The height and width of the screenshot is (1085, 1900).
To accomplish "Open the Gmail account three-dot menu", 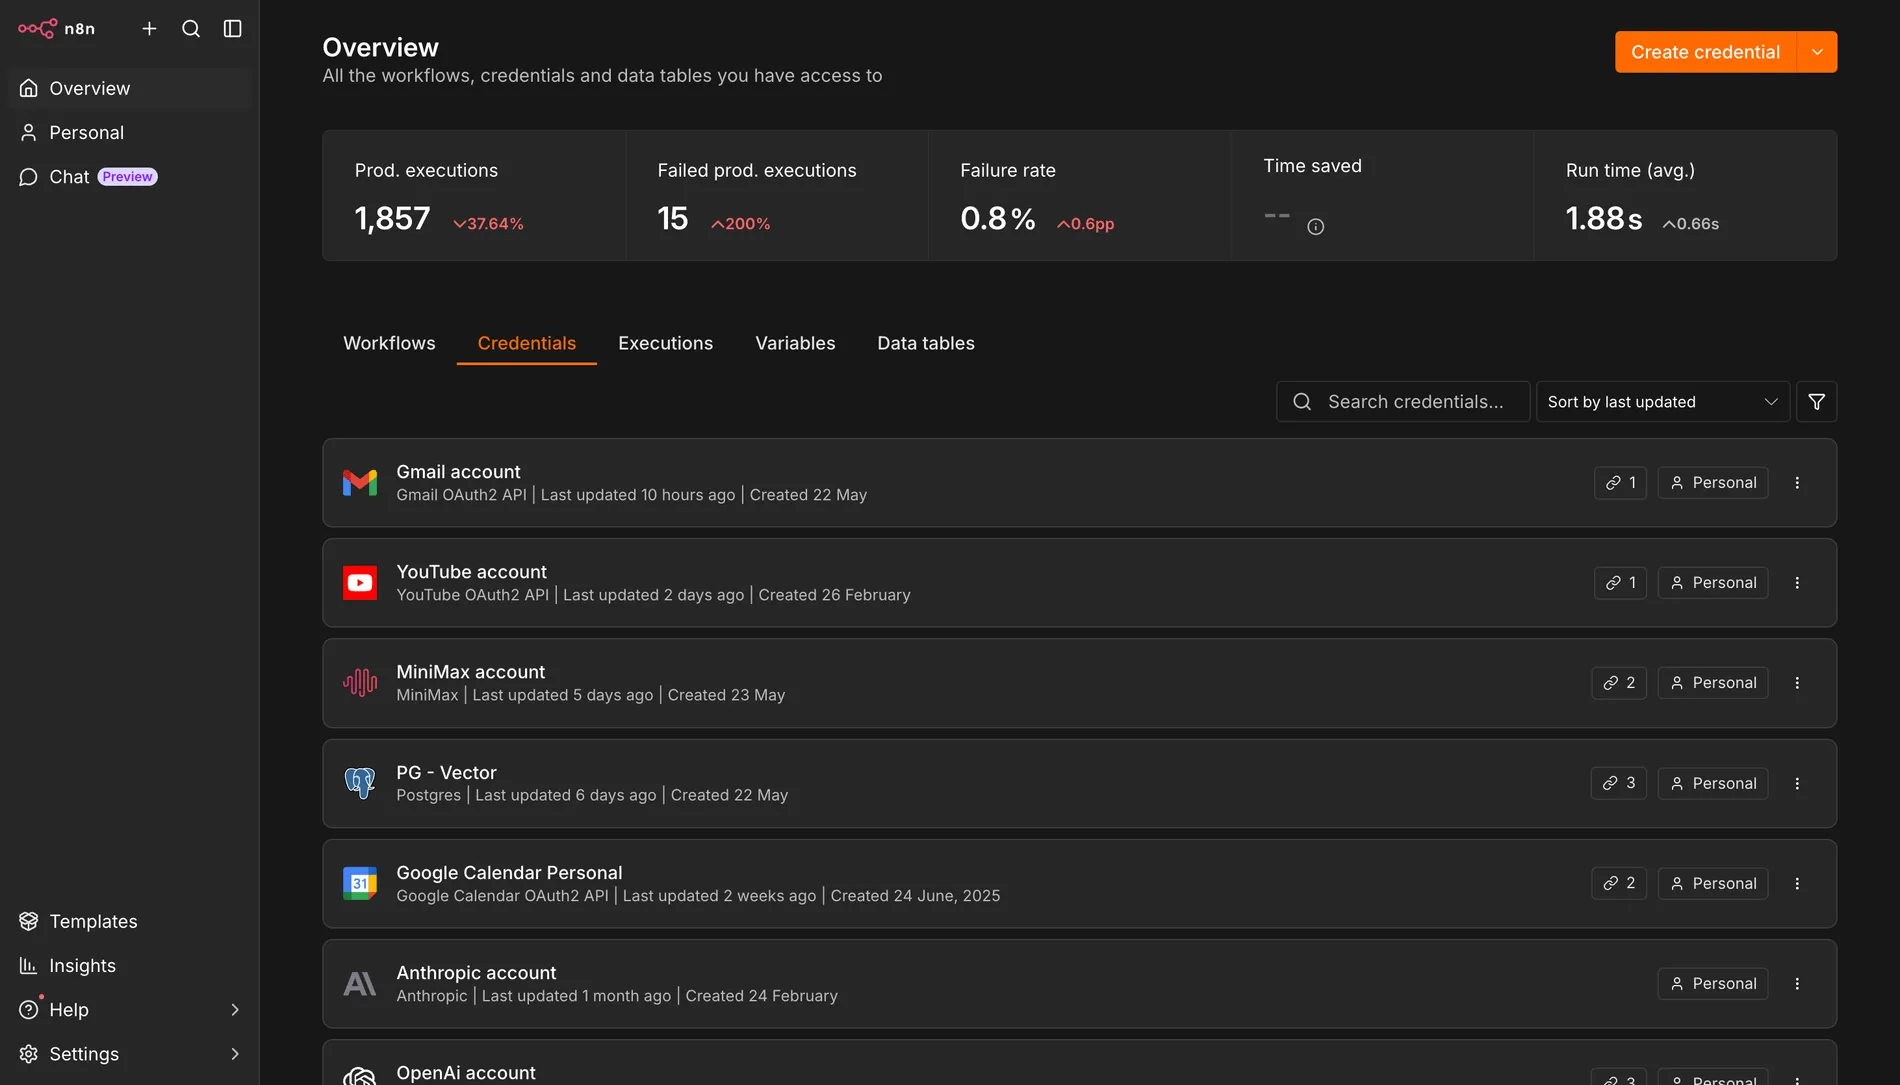I will point(1797,483).
